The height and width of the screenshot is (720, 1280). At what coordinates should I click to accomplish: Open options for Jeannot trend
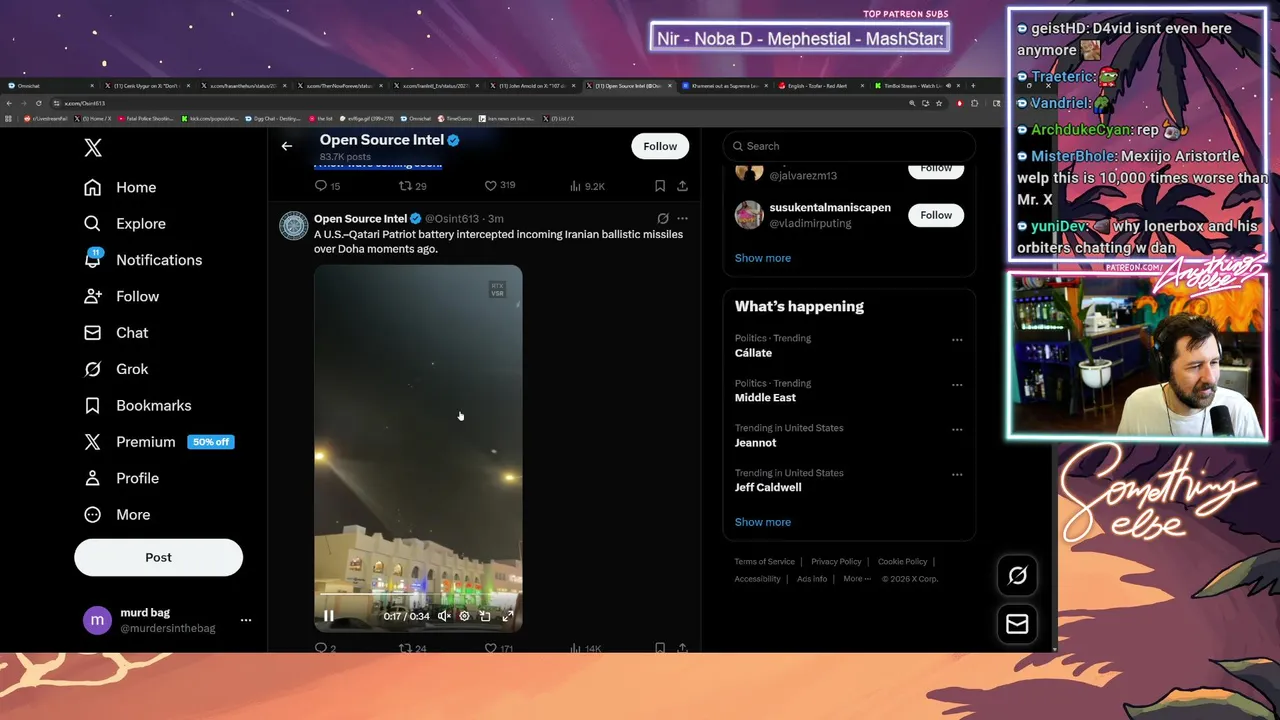point(957,430)
